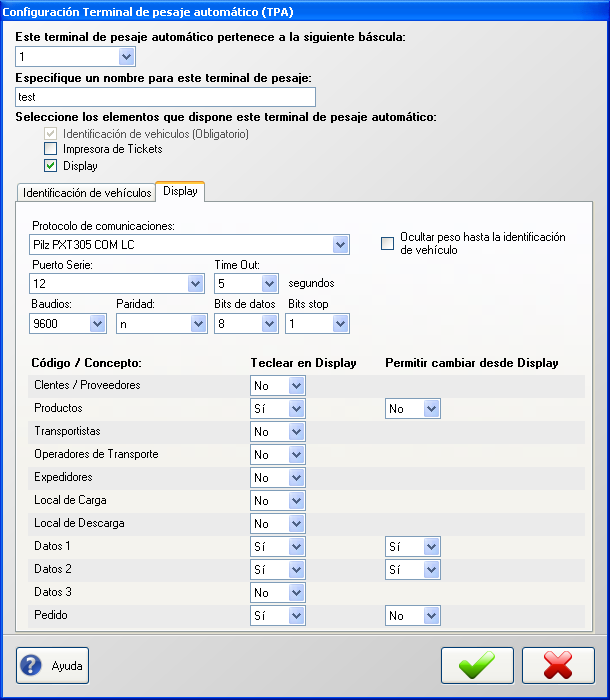Open the Paridad dropdown
The width and height of the screenshot is (610, 700).
click(162, 324)
